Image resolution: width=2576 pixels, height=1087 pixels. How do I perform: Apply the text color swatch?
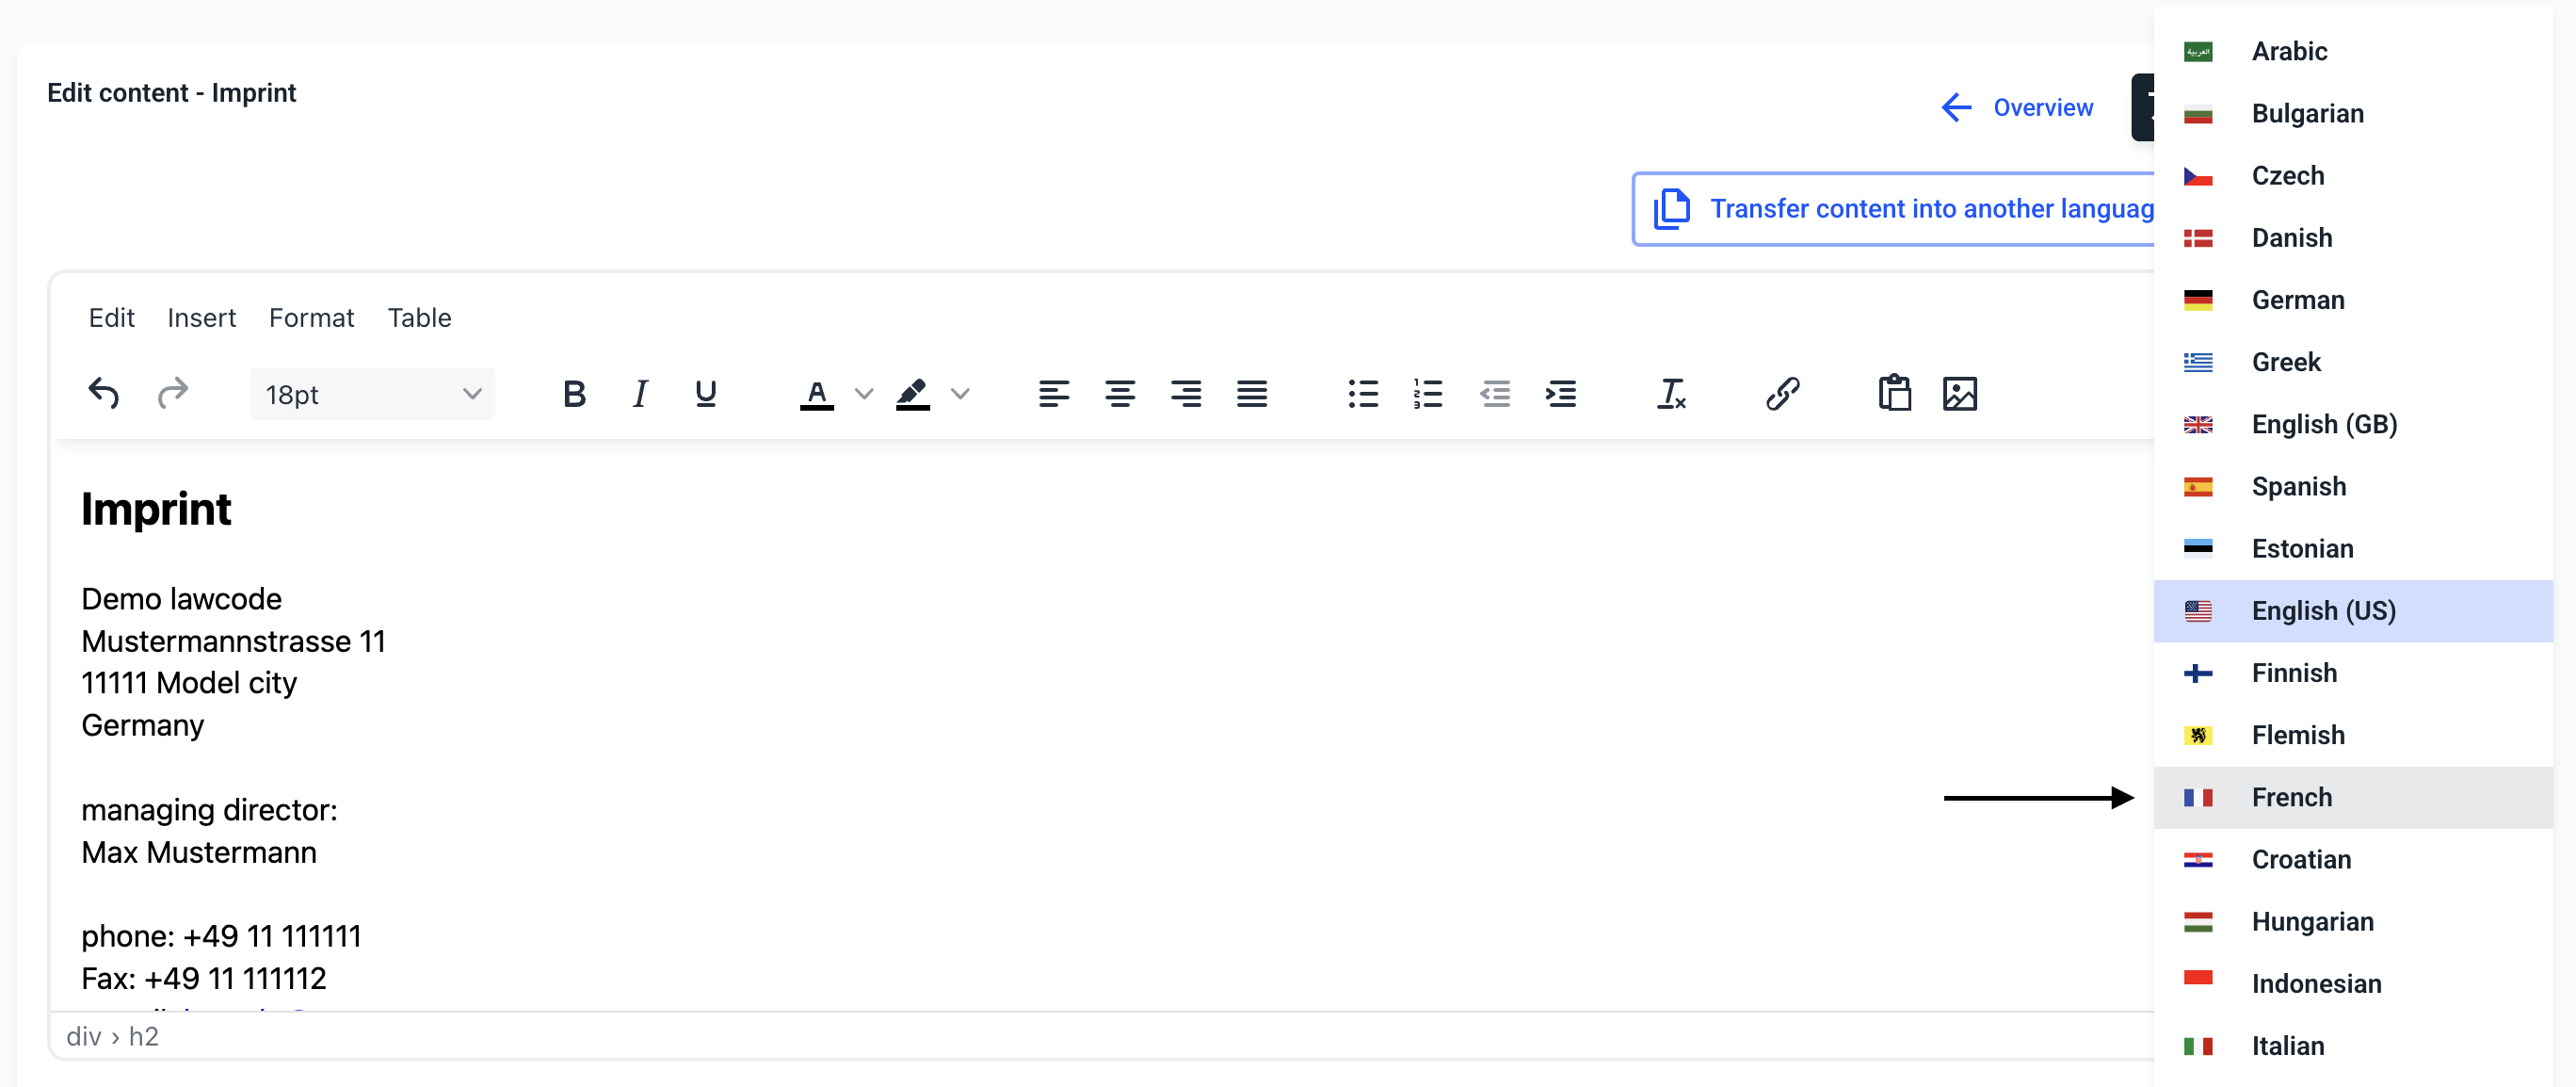[817, 393]
